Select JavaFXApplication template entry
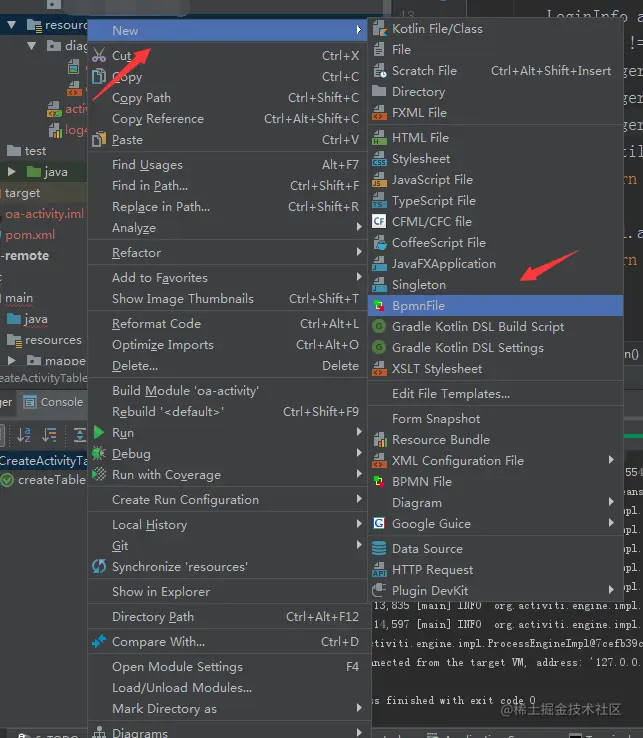This screenshot has width=643, height=738. 495,264
